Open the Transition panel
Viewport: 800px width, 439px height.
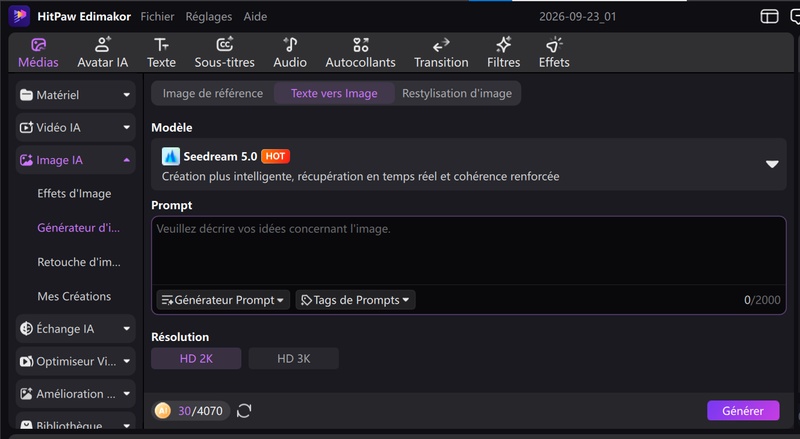point(441,53)
